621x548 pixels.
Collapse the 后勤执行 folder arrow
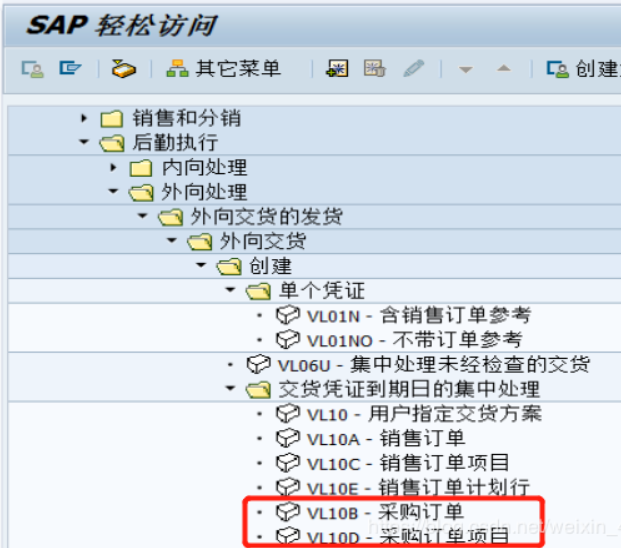point(84,141)
